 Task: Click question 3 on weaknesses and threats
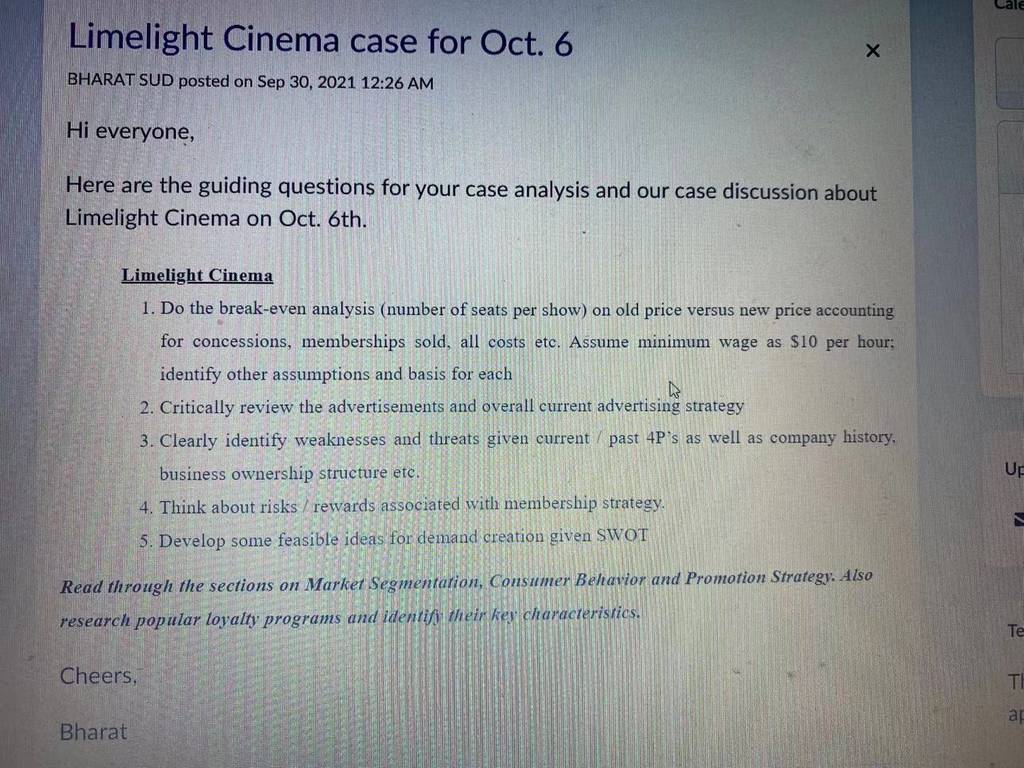click(x=517, y=455)
